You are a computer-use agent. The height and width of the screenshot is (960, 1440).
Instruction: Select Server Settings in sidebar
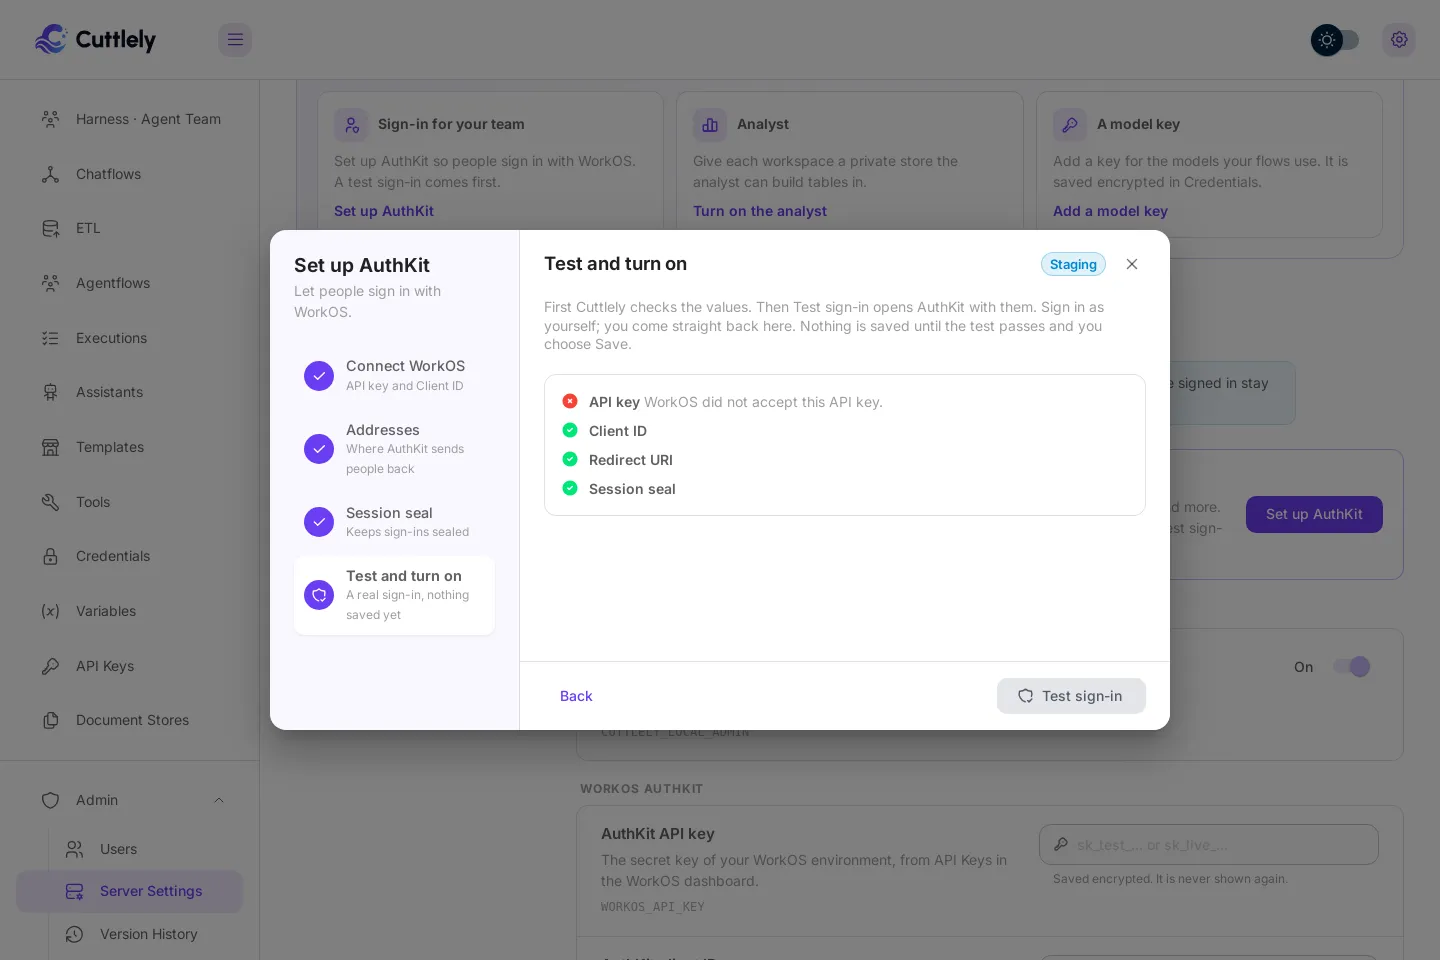click(x=129, y=891)
